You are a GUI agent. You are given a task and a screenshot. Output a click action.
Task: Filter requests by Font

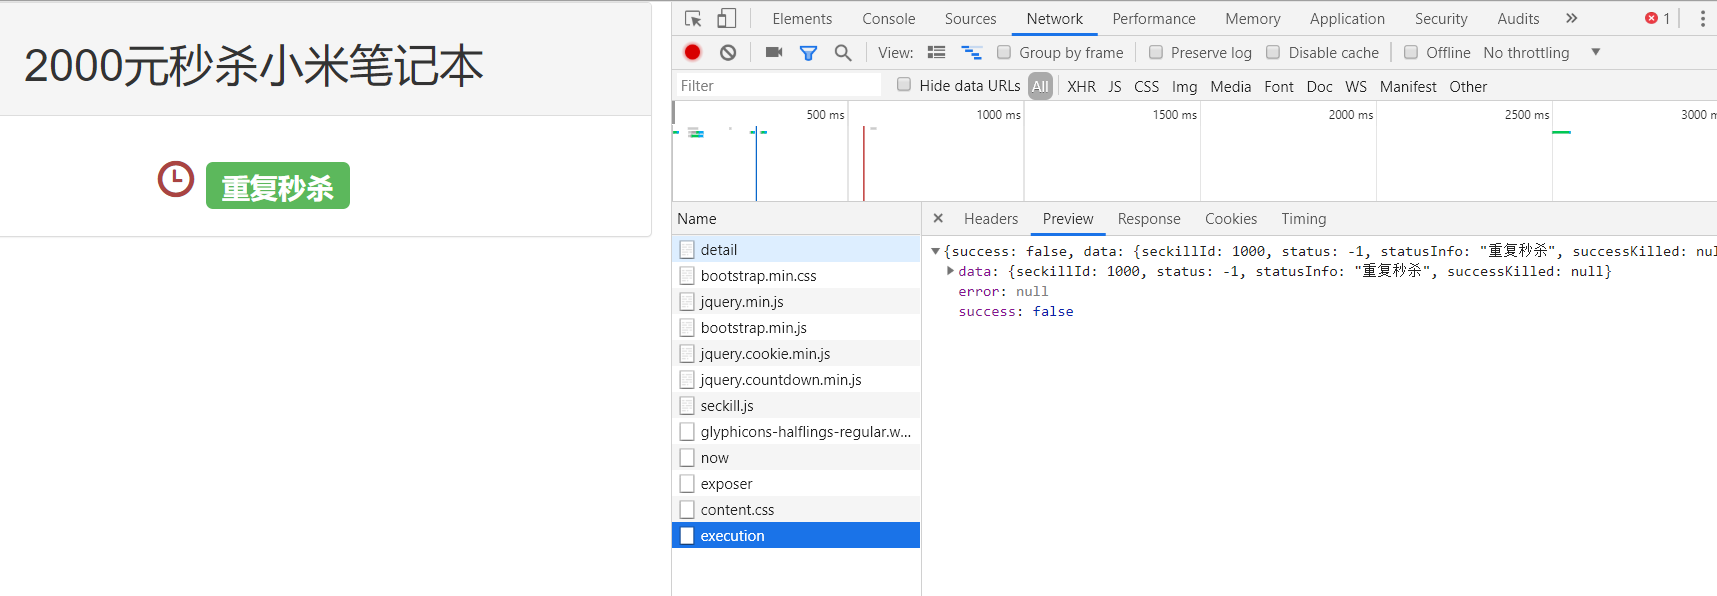(1279, 86)
